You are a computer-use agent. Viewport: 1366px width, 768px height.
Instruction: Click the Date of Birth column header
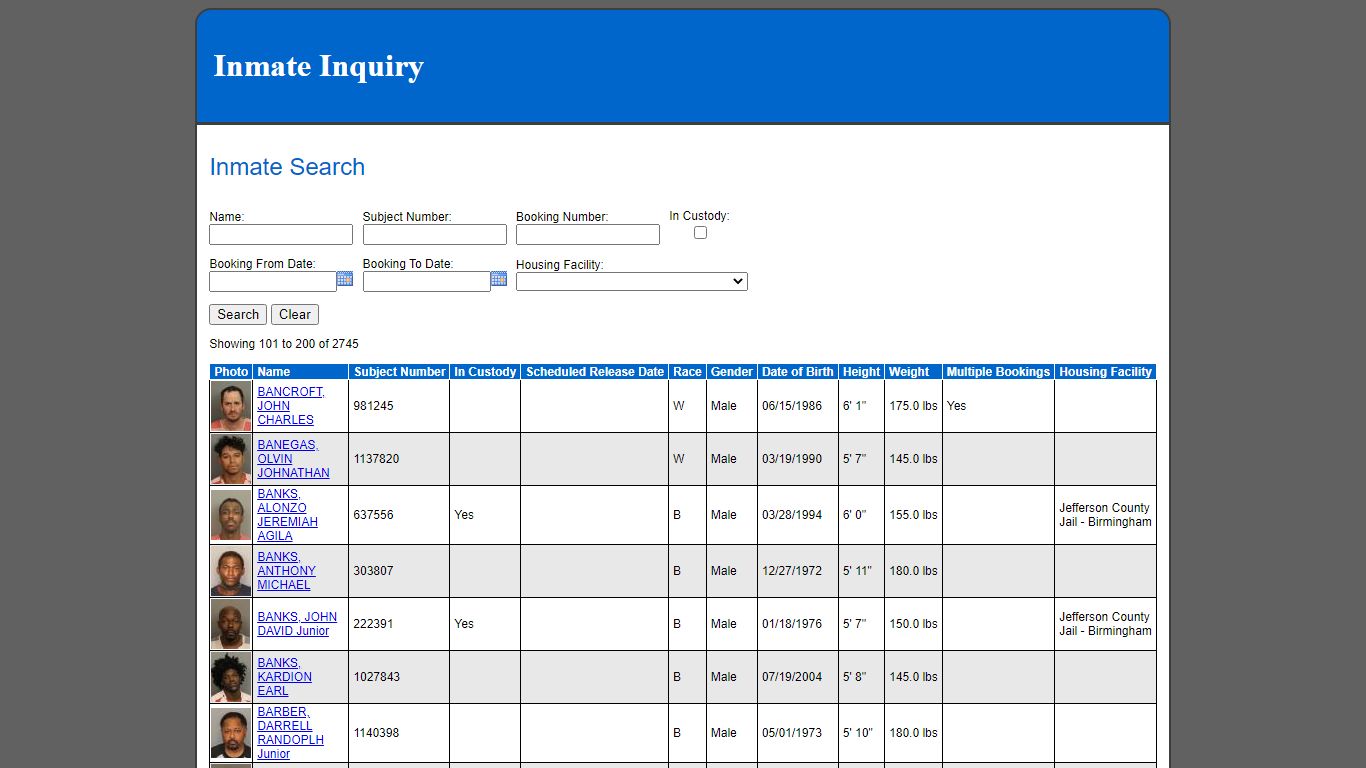tap(798, 372)
